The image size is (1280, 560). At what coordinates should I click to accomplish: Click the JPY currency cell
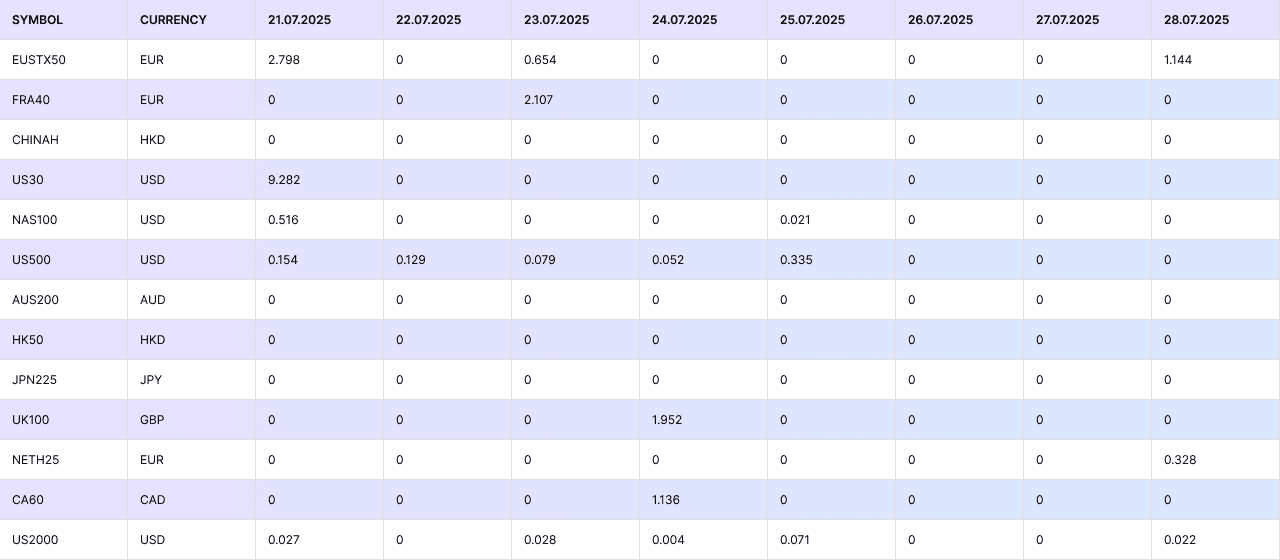pyautogui.click(x=192, y=380)
